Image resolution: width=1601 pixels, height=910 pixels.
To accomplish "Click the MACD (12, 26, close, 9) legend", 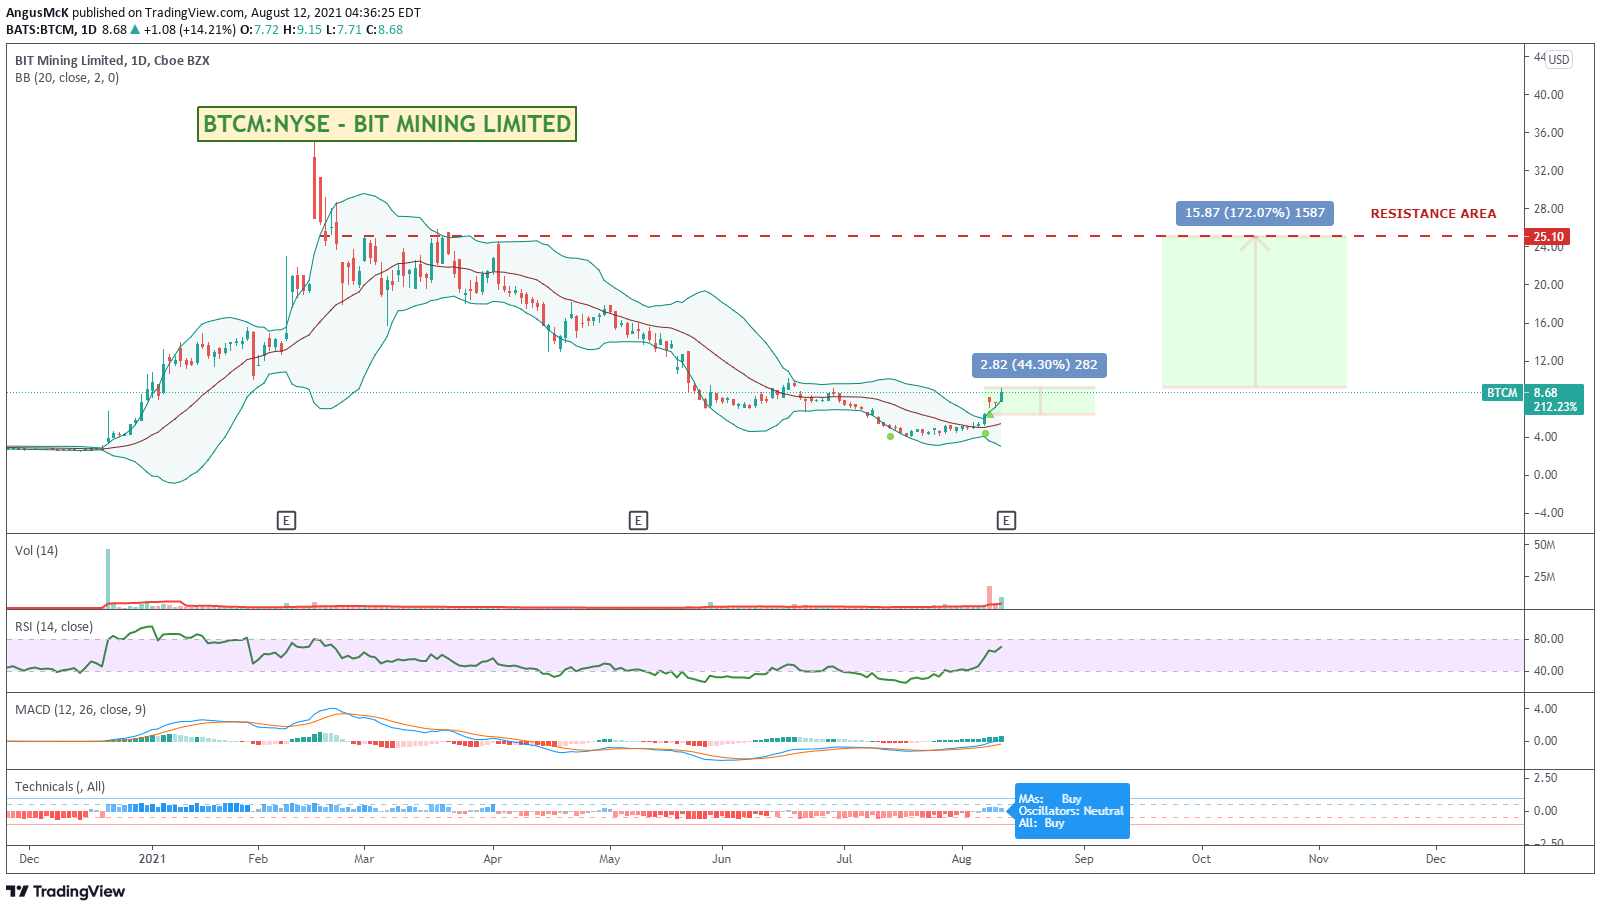I will tap(80, 710).
